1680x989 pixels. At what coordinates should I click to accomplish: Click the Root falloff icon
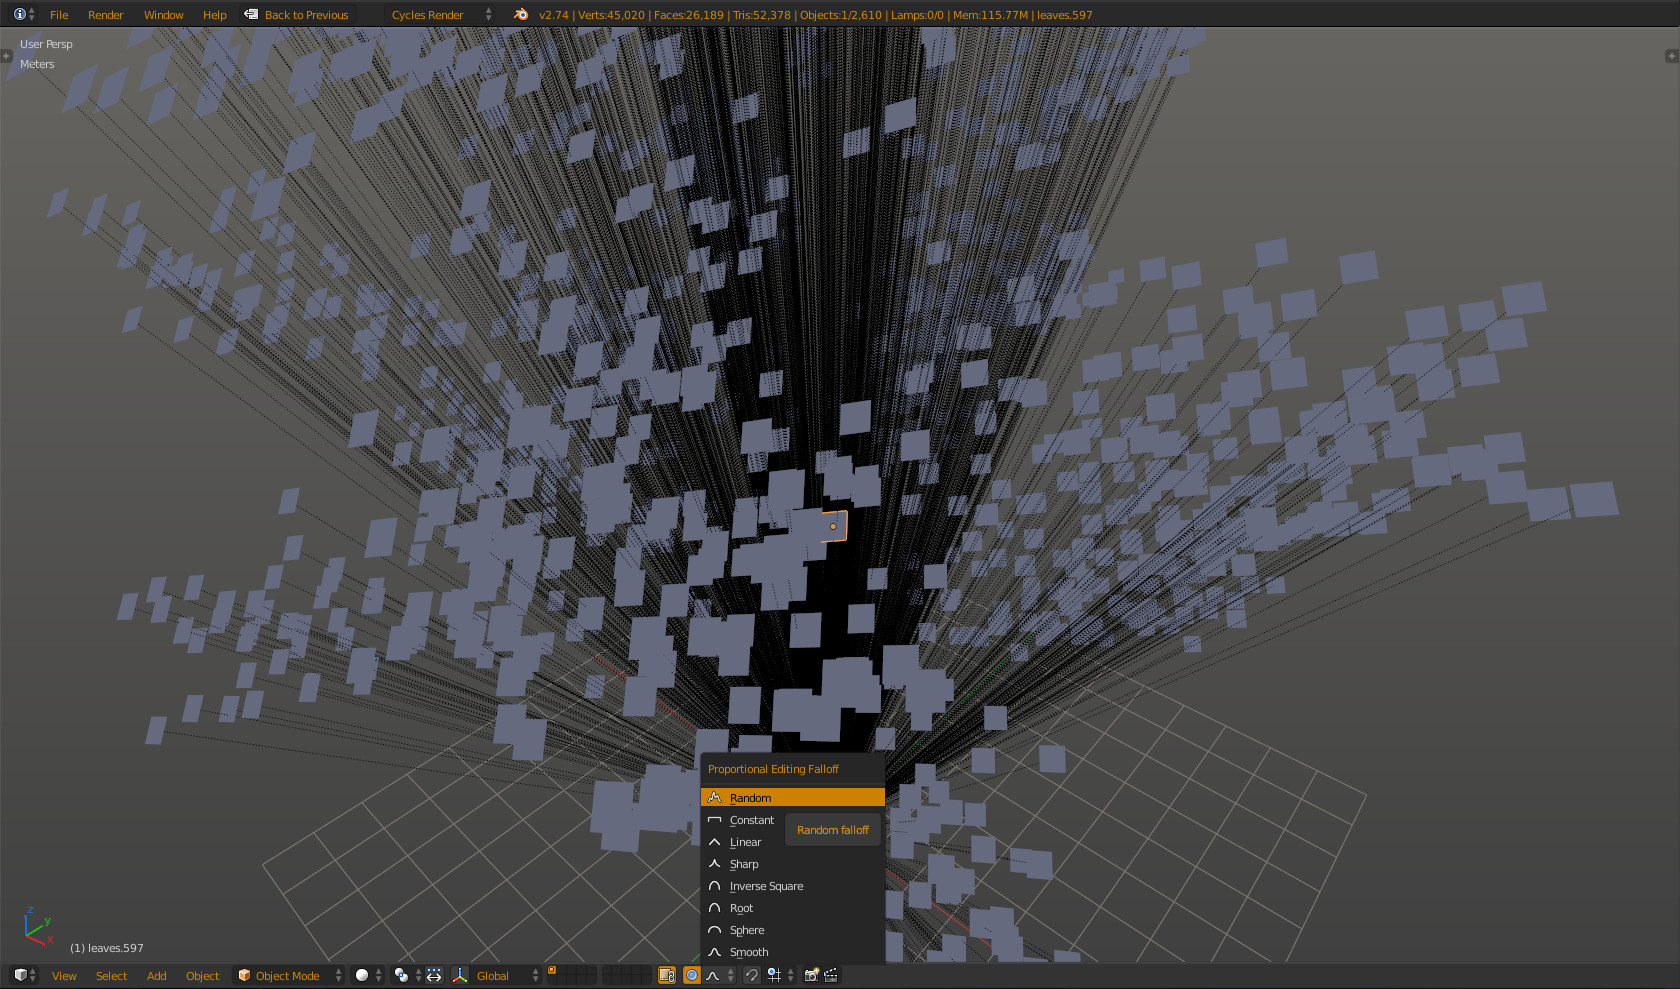(714, 907)
